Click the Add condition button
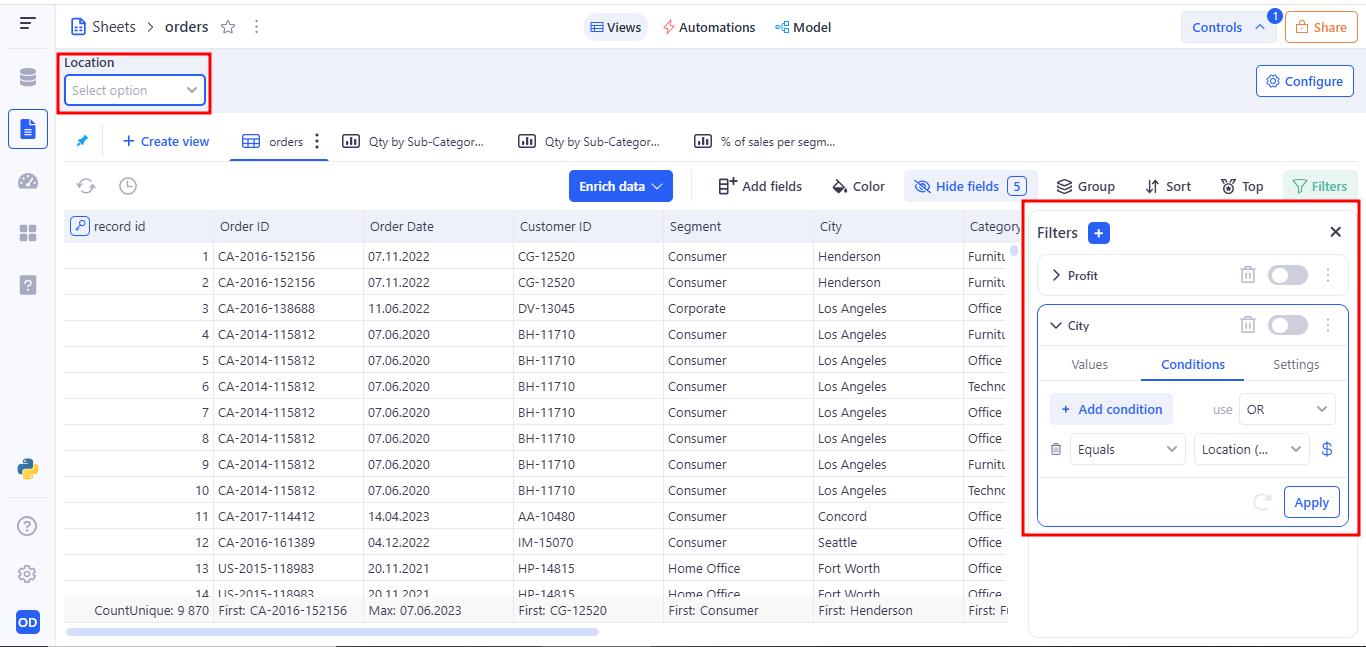The image size is (1366, 647). (x=1111, y=409)
